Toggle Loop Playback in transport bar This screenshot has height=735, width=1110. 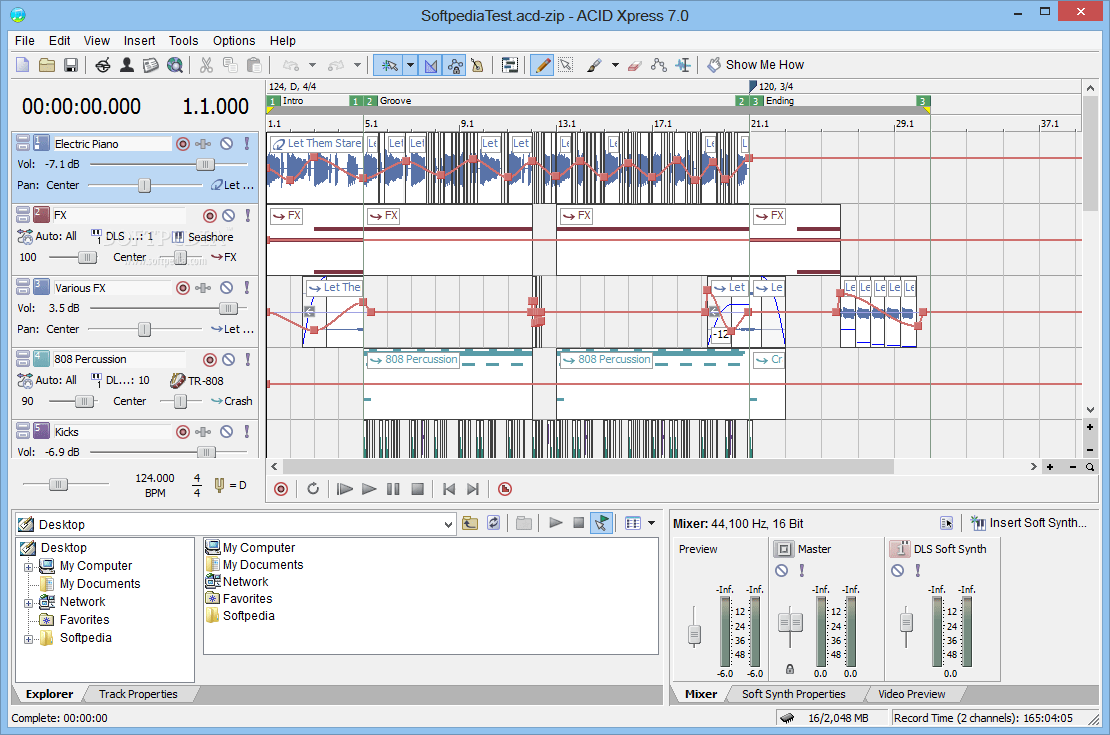point(313,489)
